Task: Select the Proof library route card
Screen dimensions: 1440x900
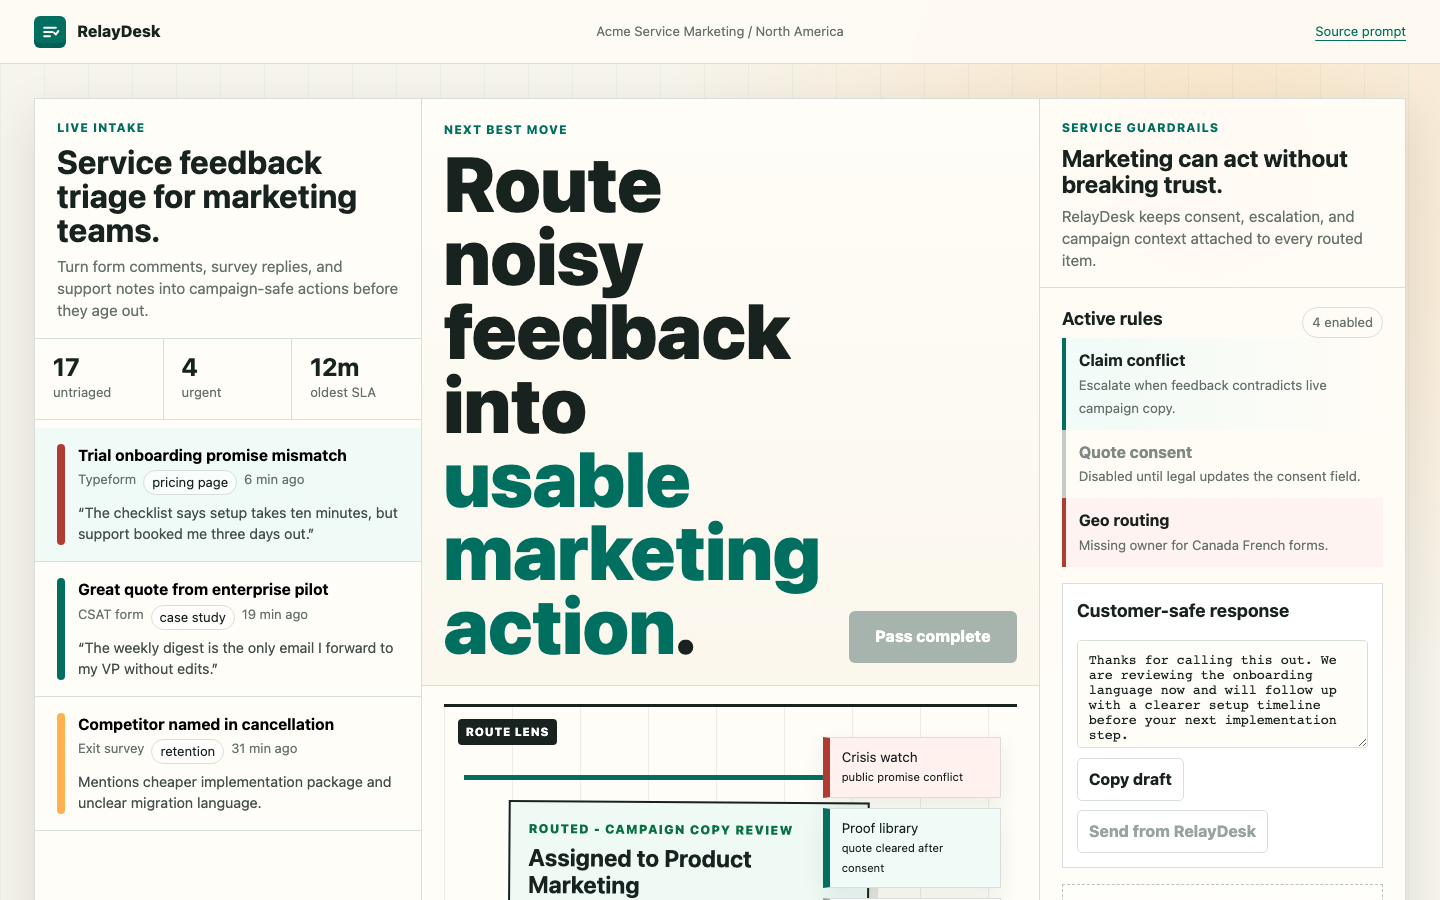Action: (x=912, y=847)
